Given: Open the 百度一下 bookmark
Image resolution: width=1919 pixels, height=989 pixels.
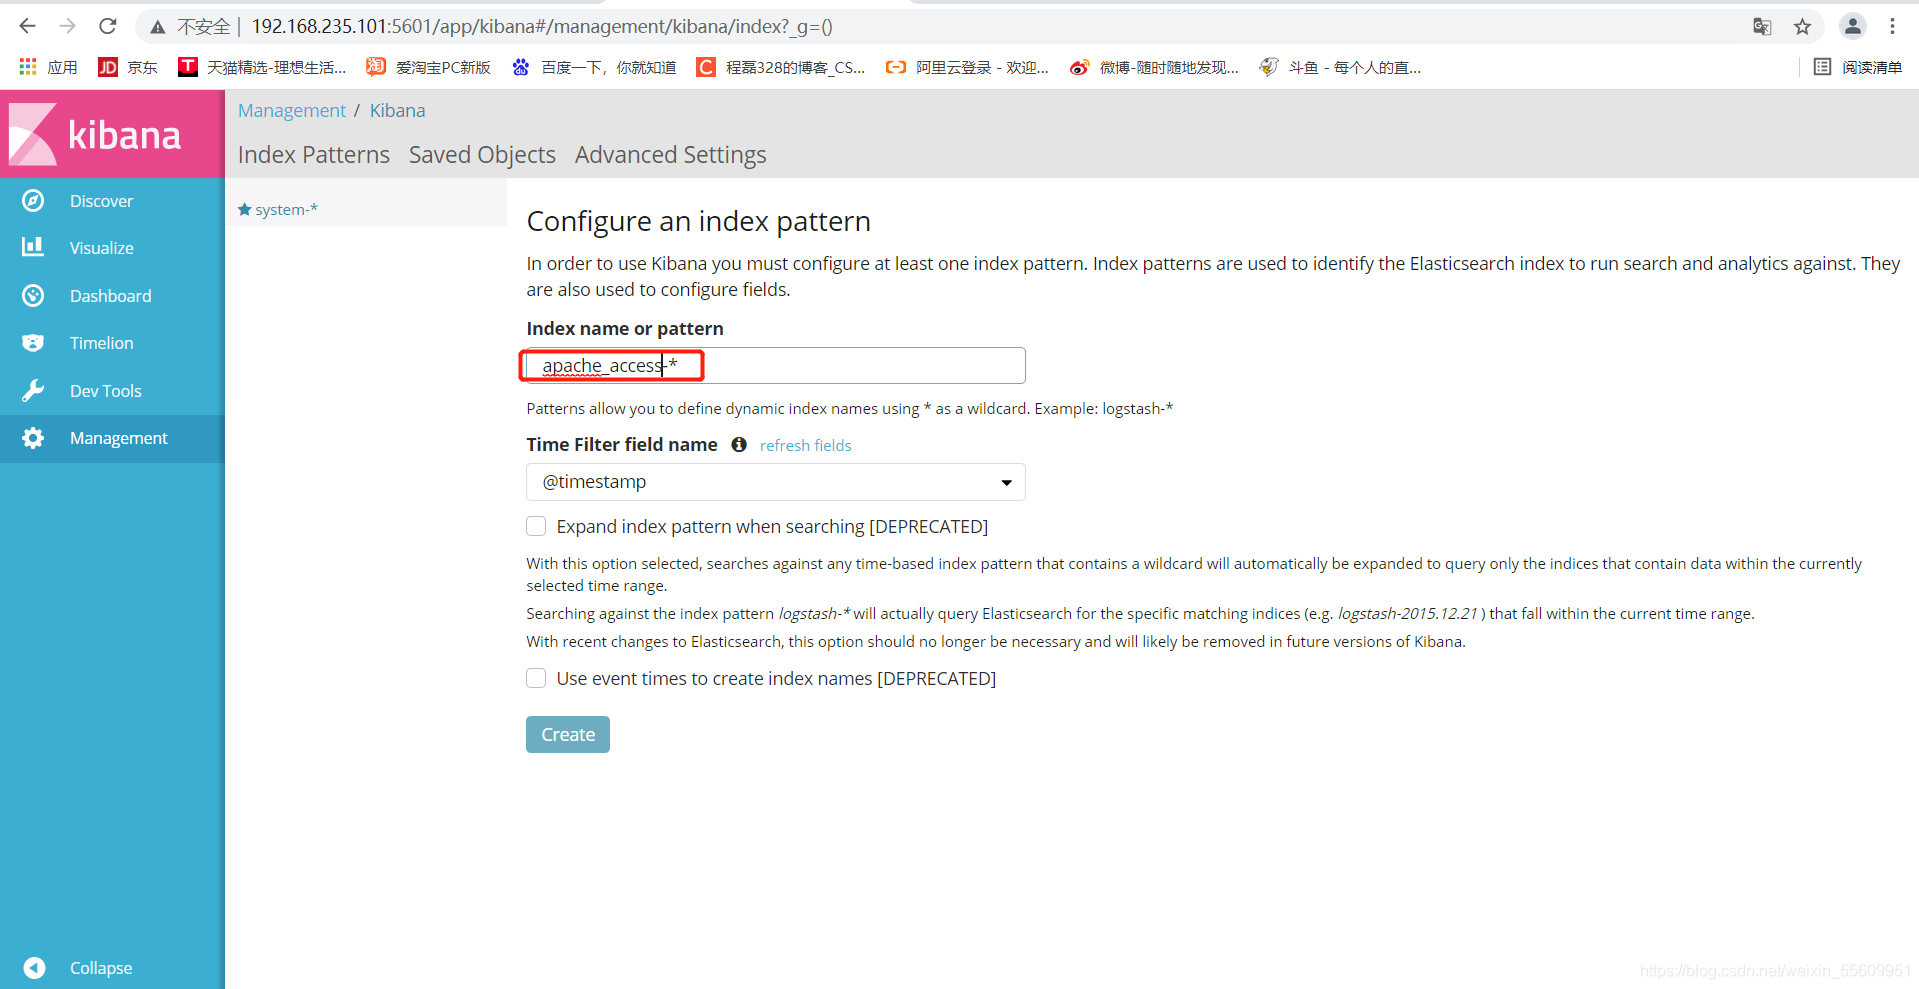Looking at the screenshot, I should [x=594, y=67].
